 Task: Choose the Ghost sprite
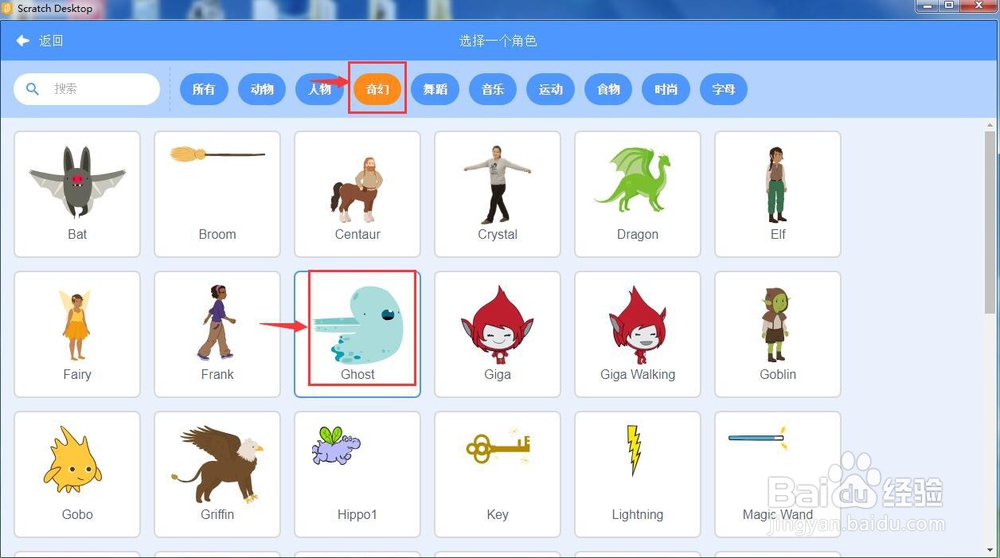tap(357, 334)
